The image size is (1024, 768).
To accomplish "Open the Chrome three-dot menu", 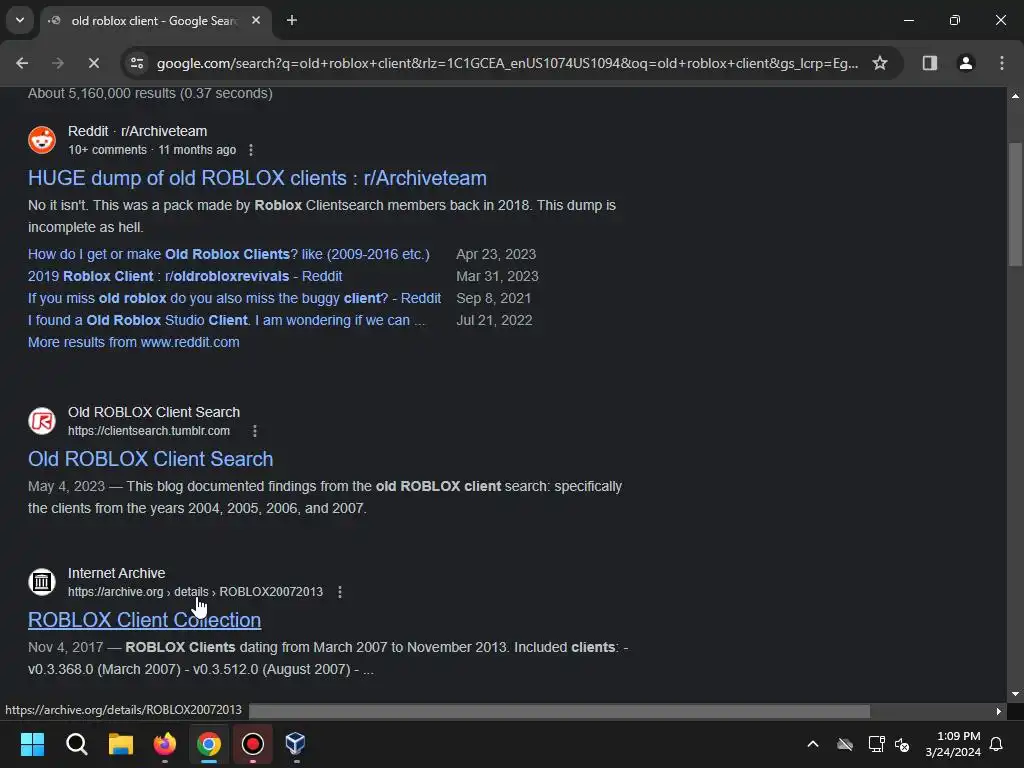I will [x=1001, y=63].
